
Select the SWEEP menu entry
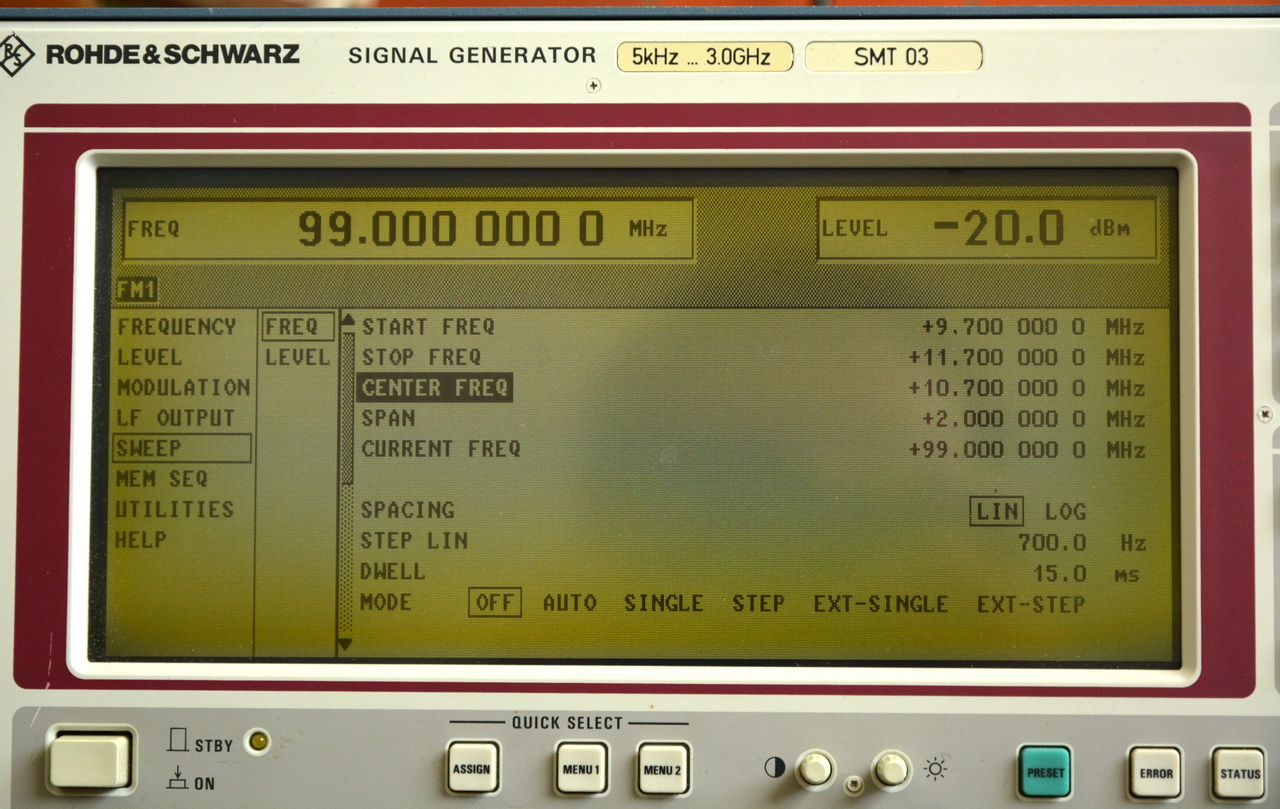[x=182, y=448]
